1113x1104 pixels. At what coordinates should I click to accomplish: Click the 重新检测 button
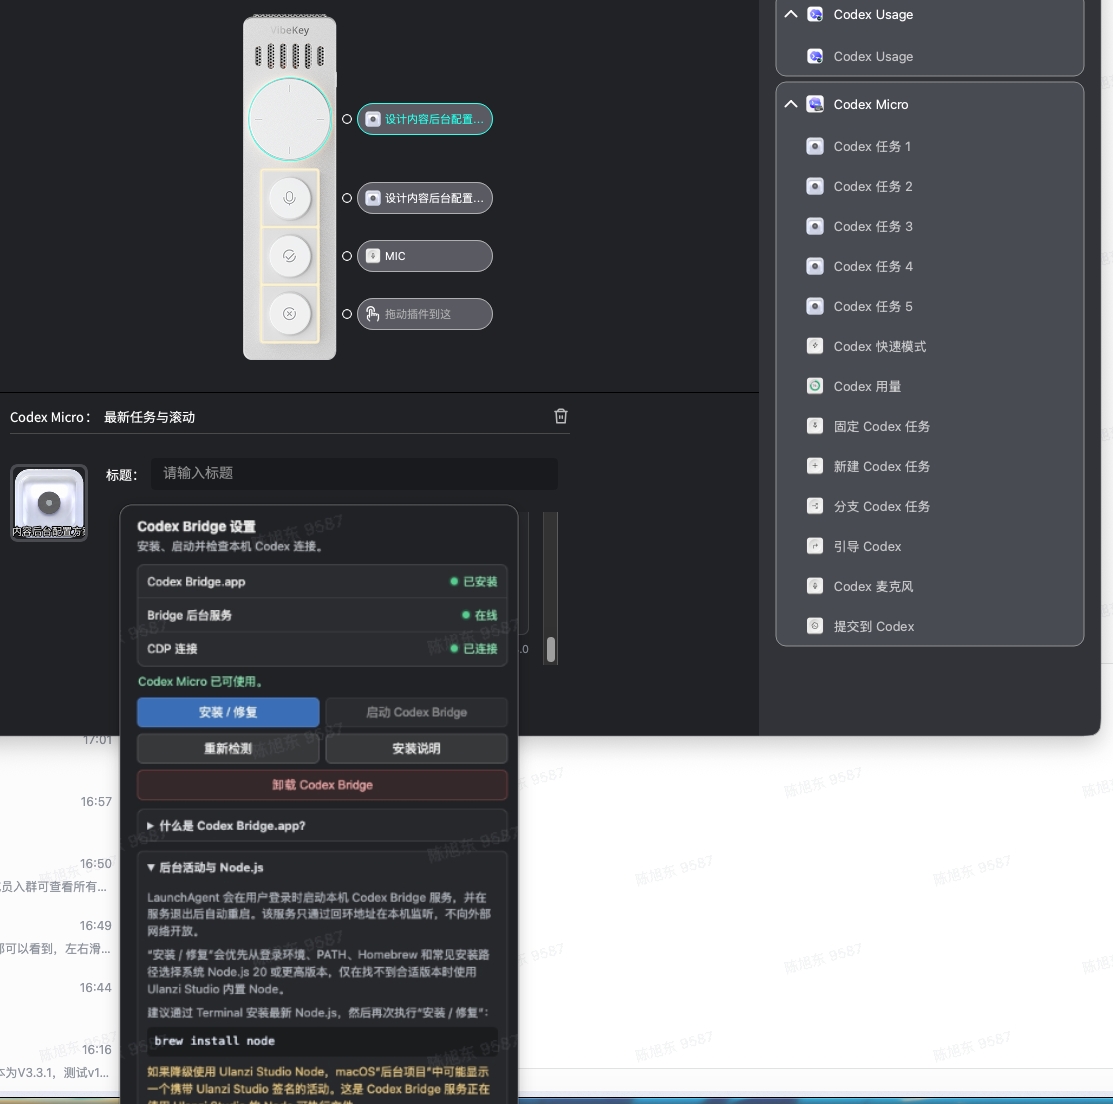[228, 748]
